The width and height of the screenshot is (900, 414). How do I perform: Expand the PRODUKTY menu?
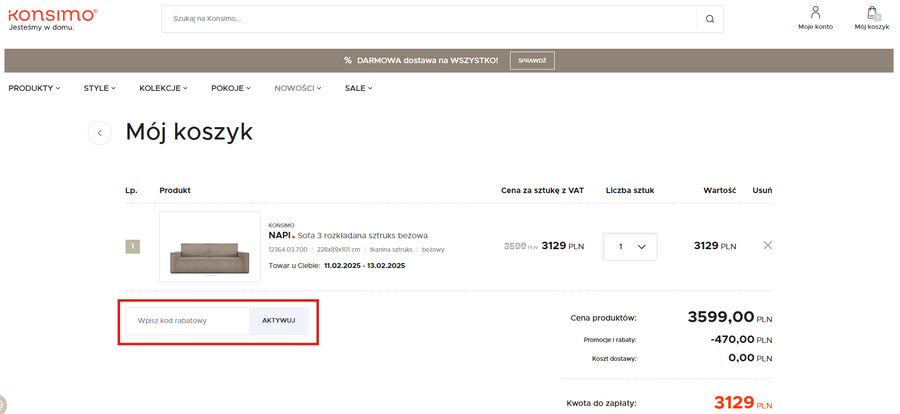[34, 88]
